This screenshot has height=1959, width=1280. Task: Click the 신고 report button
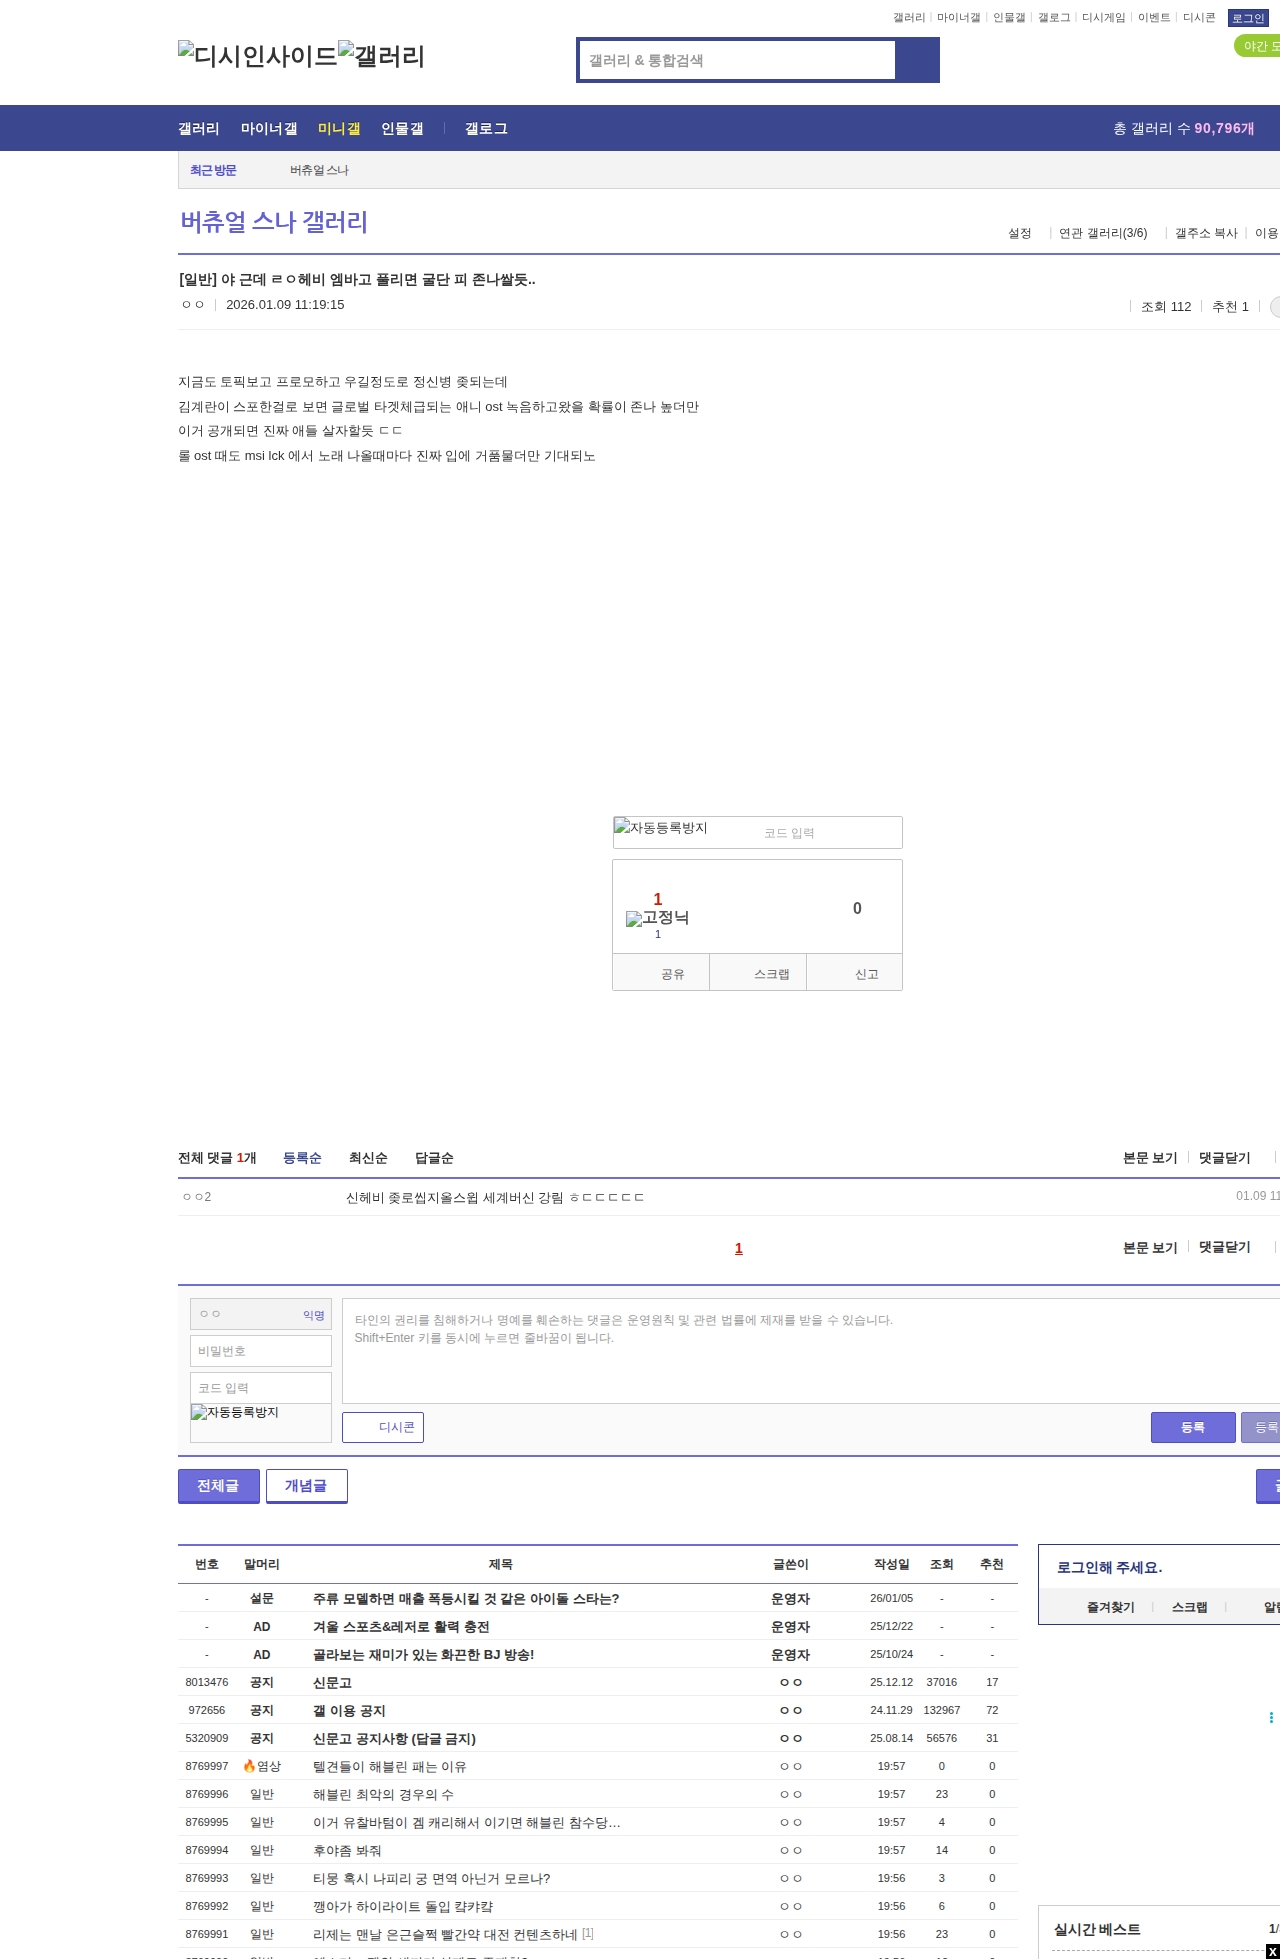click(866, 974)
